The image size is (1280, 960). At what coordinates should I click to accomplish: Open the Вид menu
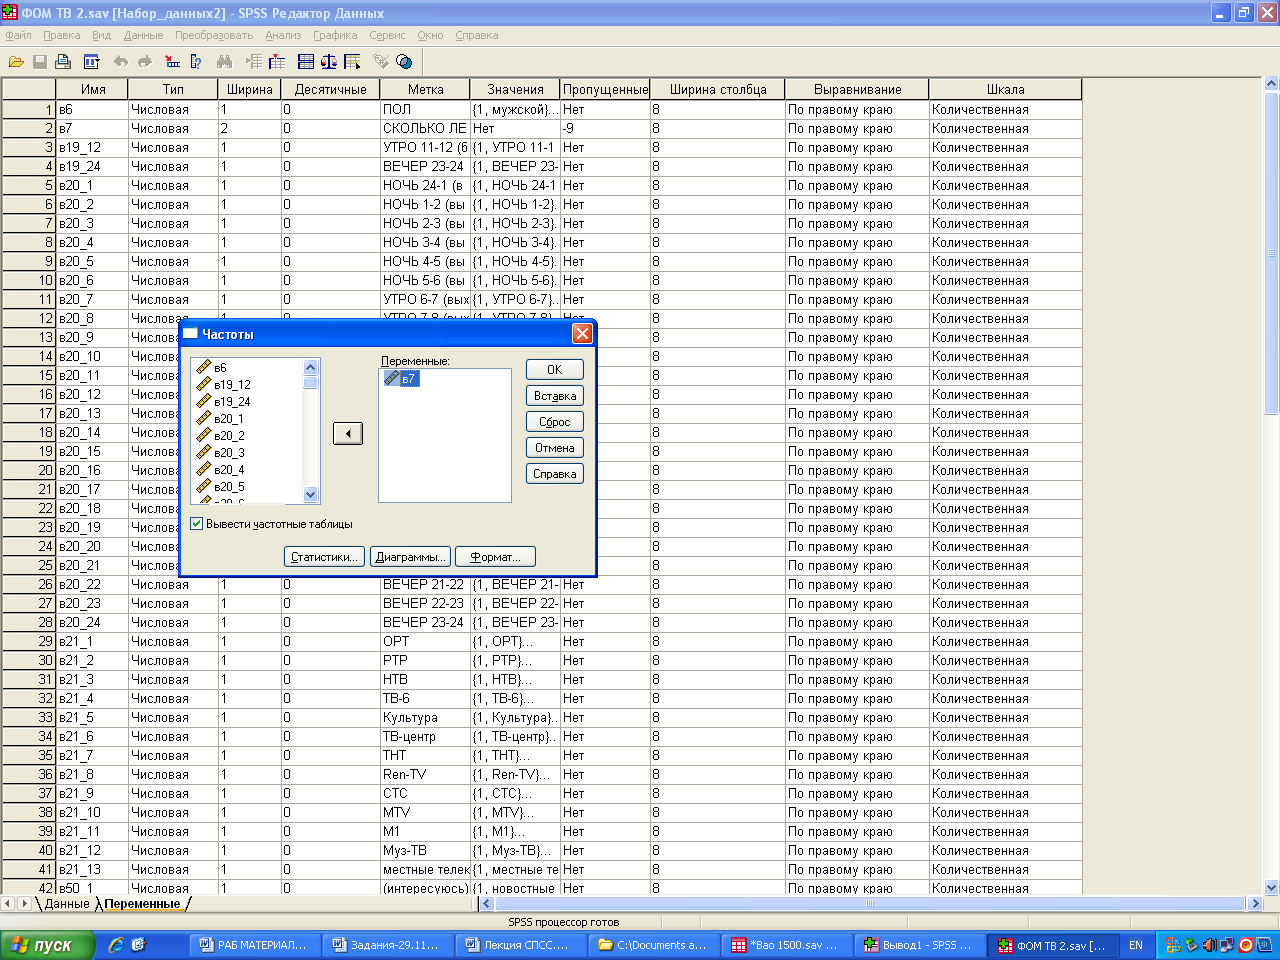point(102,35)
